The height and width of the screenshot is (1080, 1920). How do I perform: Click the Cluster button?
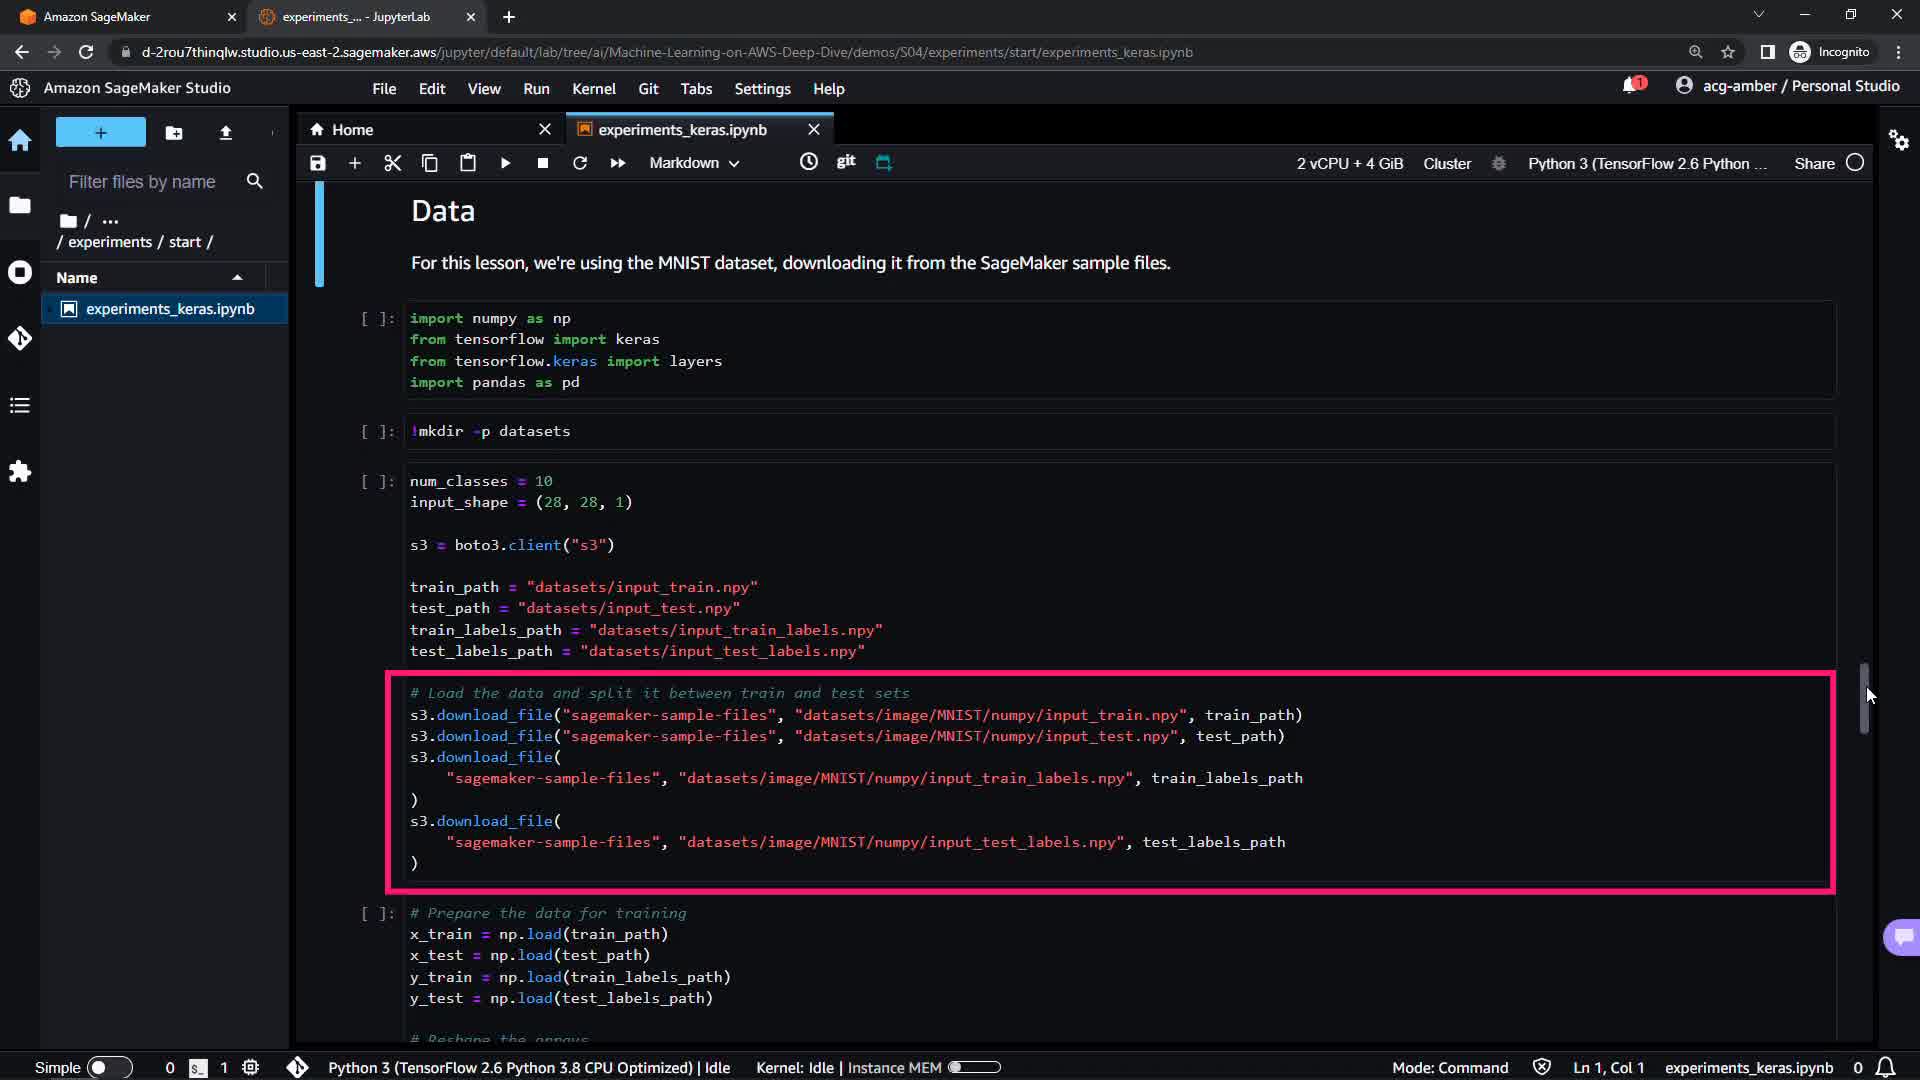tap(1446, 163)
